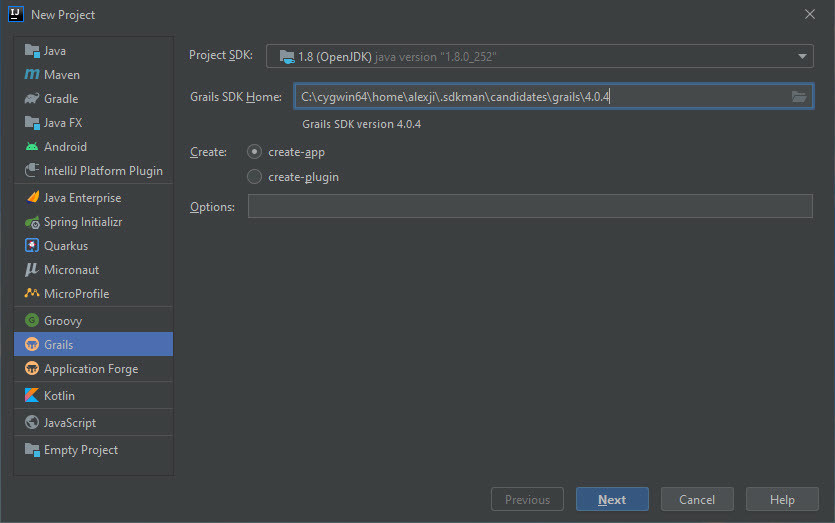
Task: Click 'Grails SDK version 4.0.4' text
Action: 362,124
